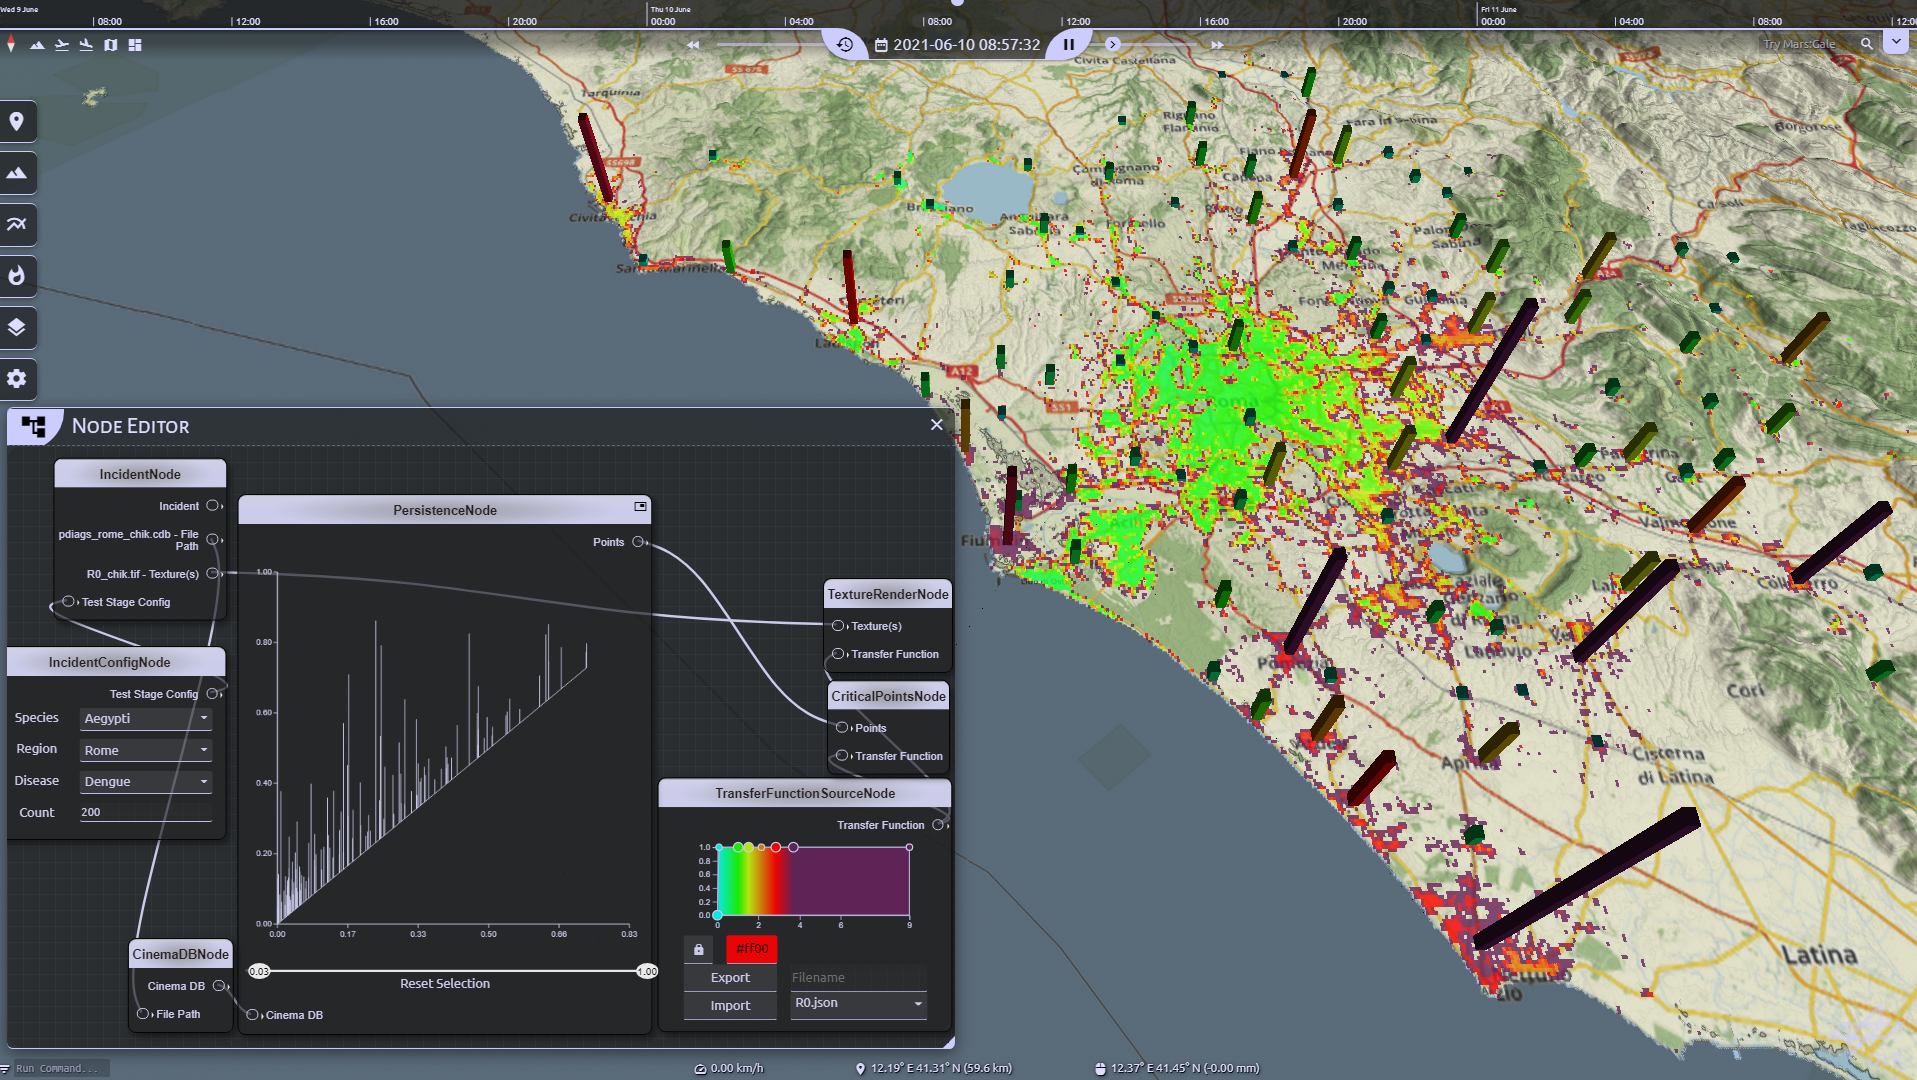Select the red transfer function control point
The image size is (1917, 1080).
[776, 847]
